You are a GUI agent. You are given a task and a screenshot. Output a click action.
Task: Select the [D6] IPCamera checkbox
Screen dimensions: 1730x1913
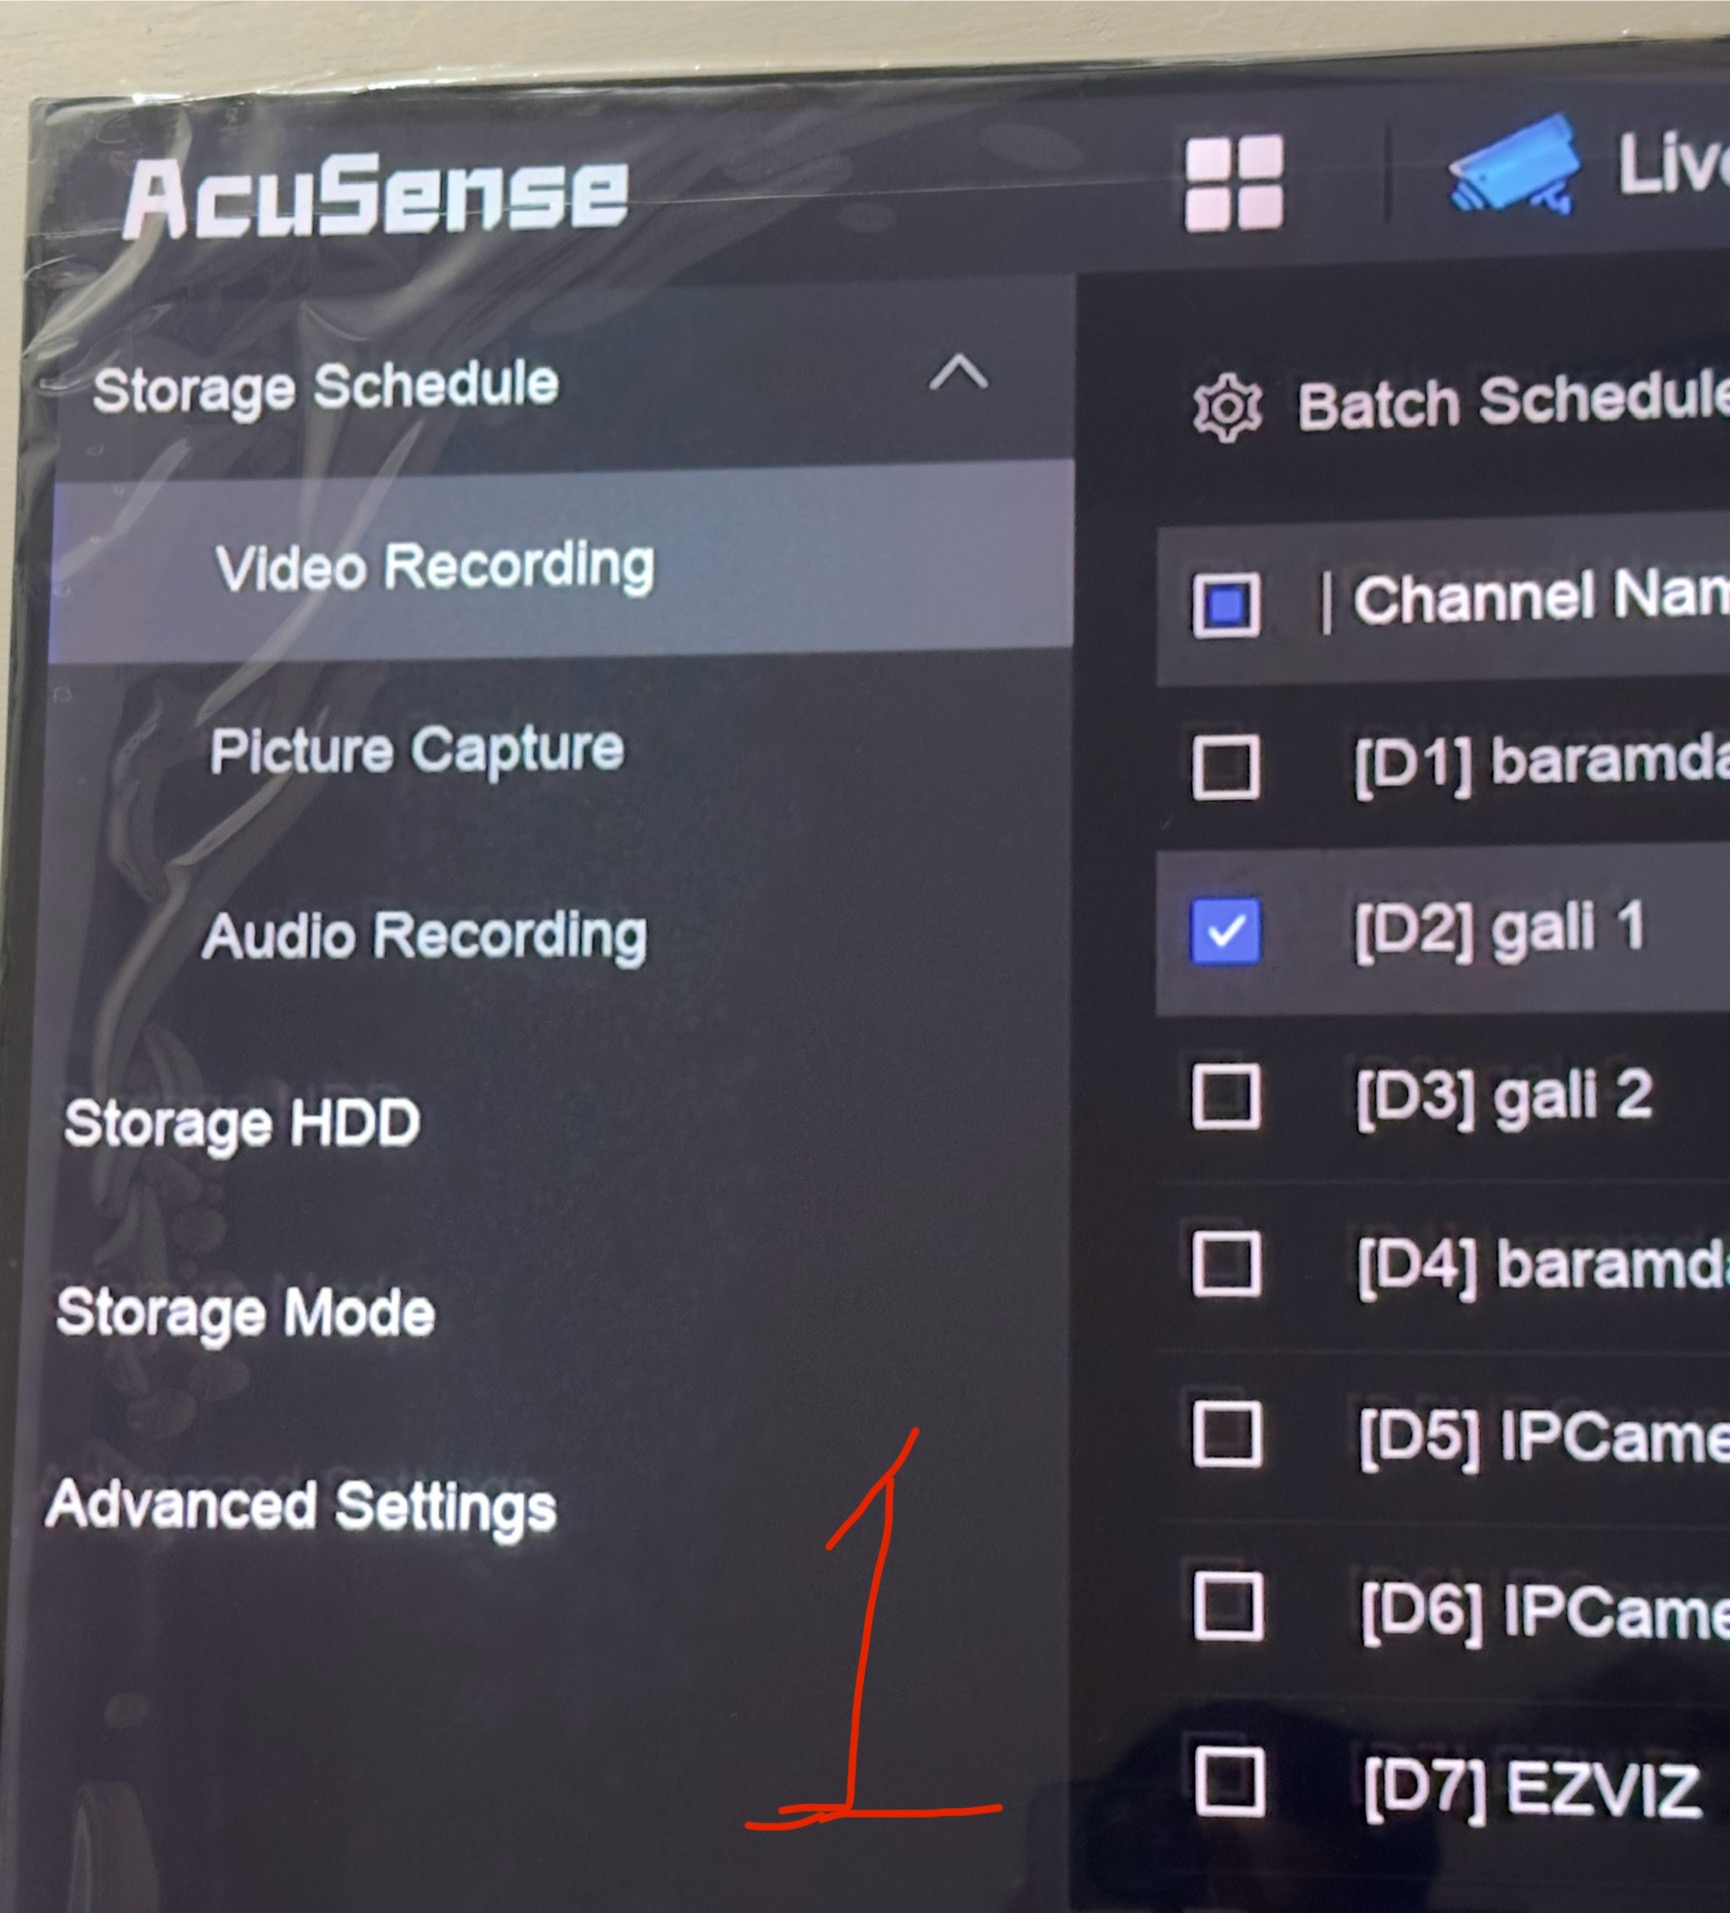[x=1229, y=1607]
